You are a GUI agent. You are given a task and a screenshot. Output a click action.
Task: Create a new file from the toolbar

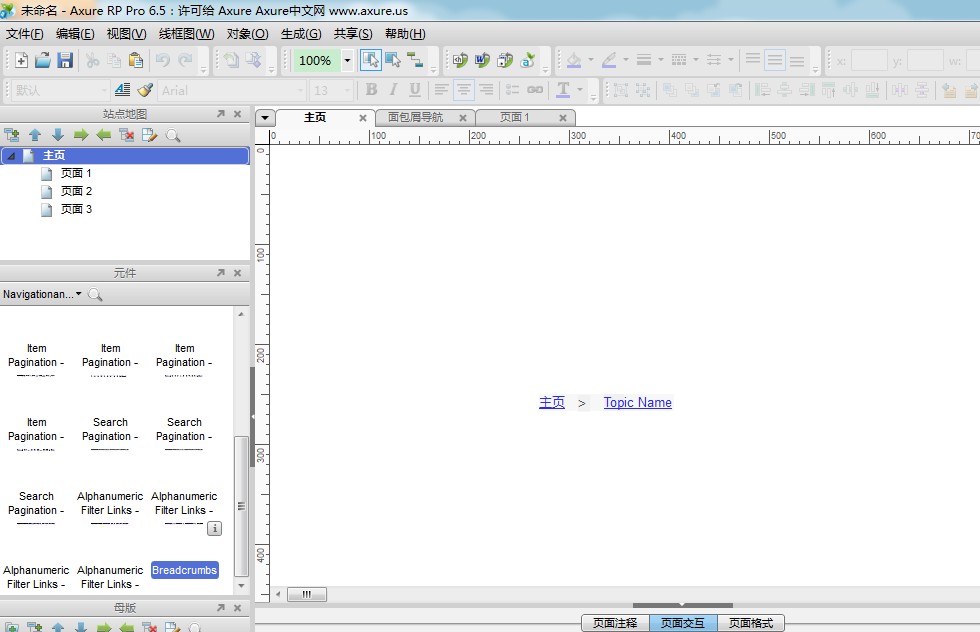20,60
